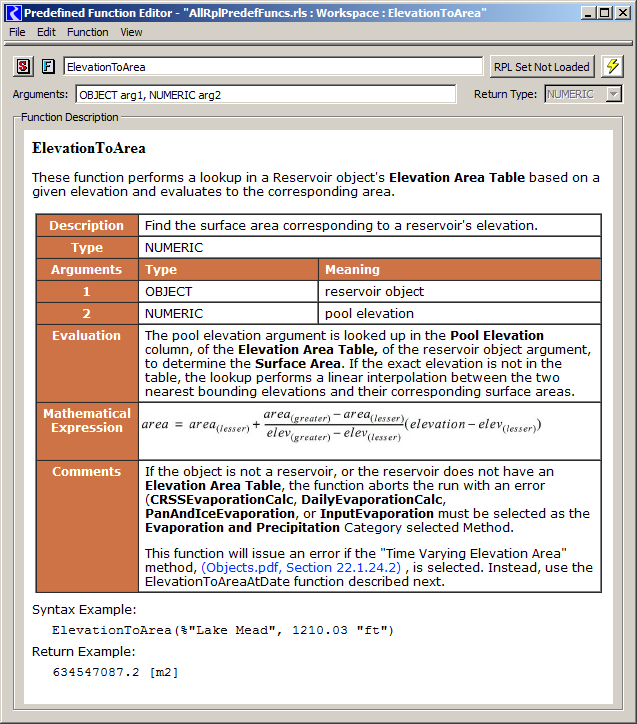Click the yellow lightning bolt icon
The width and height of the screenshot is (637, 724).
point(613,66)
